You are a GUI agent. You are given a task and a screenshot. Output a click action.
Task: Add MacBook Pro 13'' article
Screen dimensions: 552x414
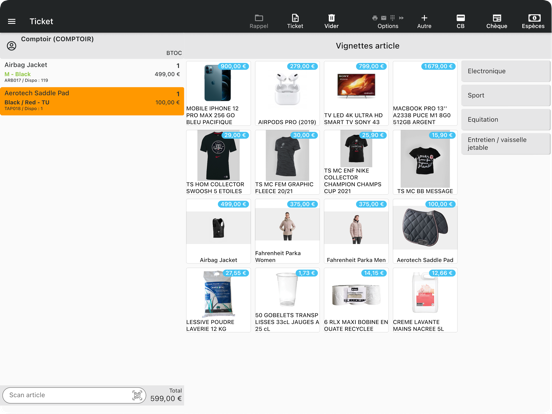[x=425, y=93]
